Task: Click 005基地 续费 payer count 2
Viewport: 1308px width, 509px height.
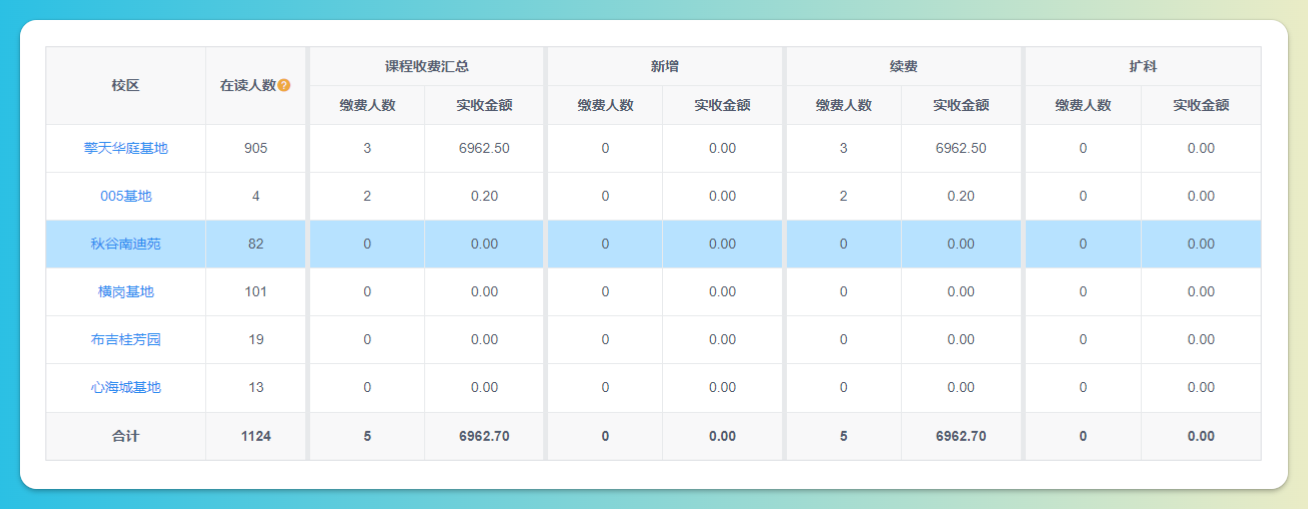Action: click(844, 196)
